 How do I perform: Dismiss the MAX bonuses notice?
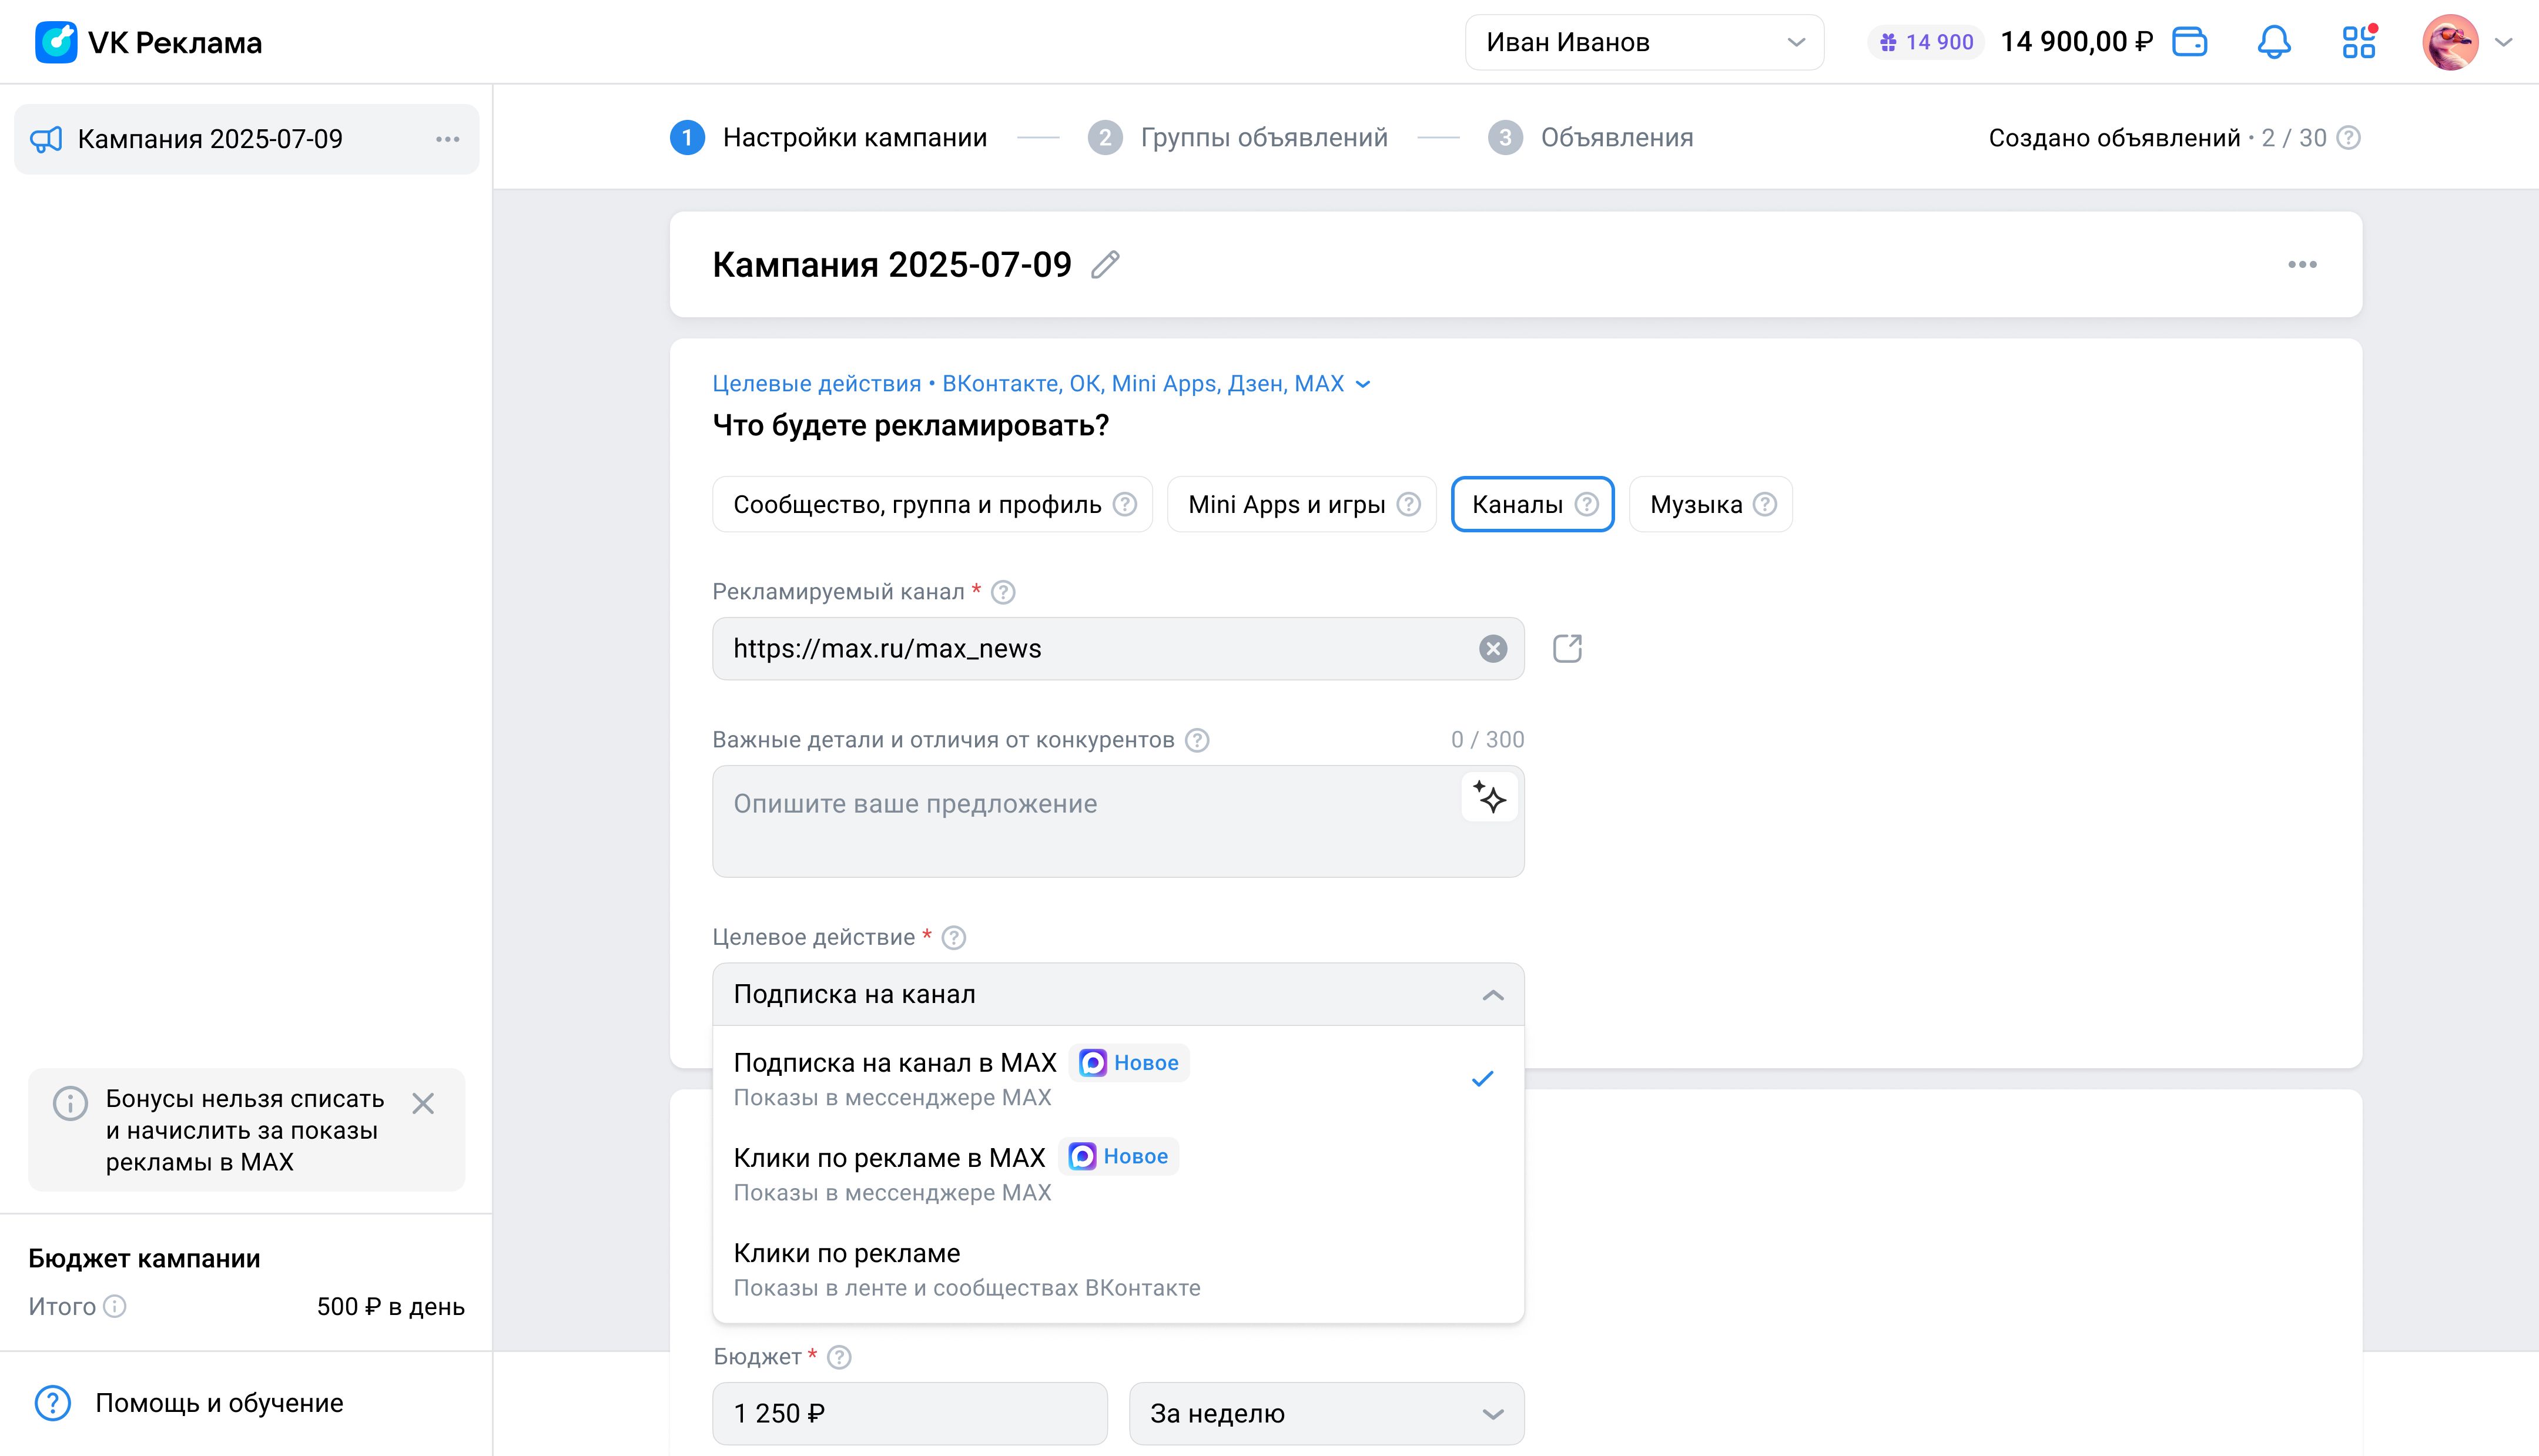pos(423,1103)
